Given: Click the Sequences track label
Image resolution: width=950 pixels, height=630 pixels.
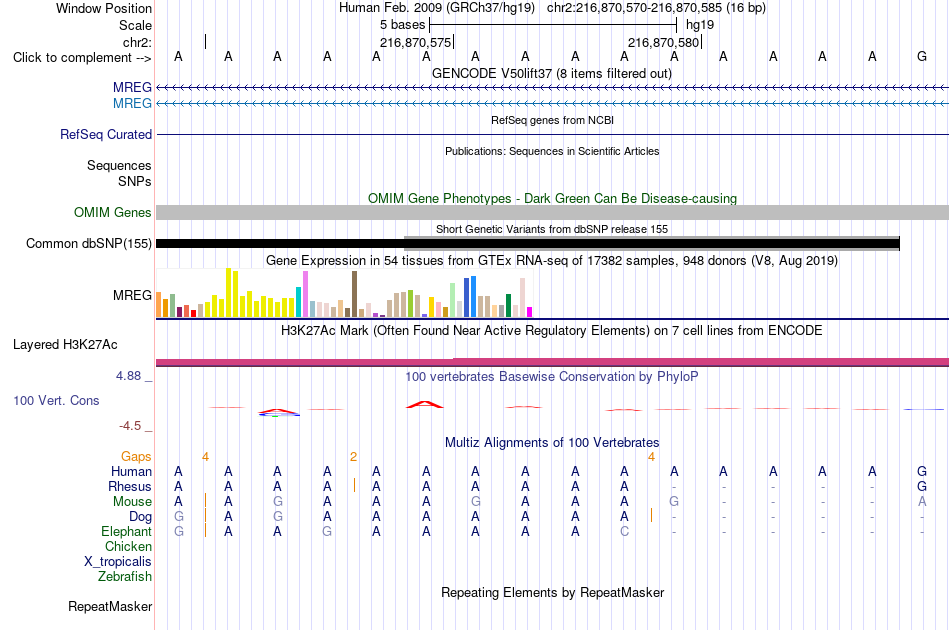Looking at the screenshot, I should 119,165.
